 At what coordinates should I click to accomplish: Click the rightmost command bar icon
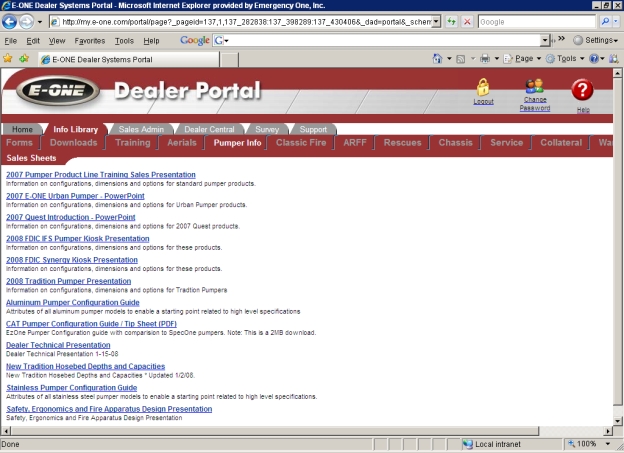pos(614,59)
